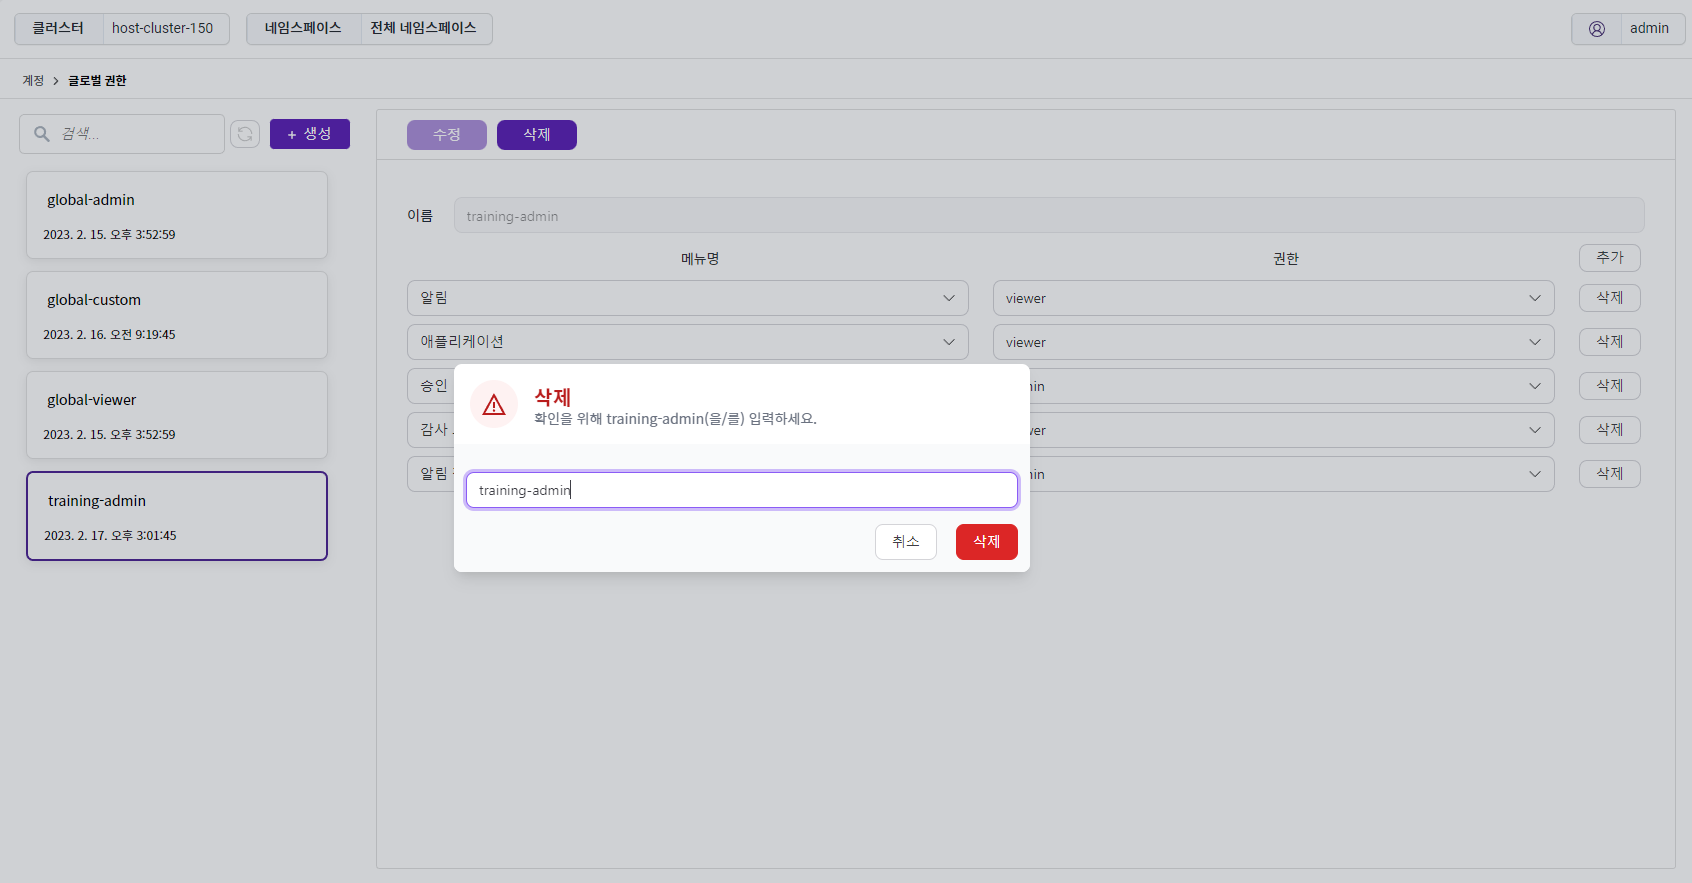Open the permission dropdown in 알림 row
This screenshot has width=1692, height=883.
pos(1274,298)
